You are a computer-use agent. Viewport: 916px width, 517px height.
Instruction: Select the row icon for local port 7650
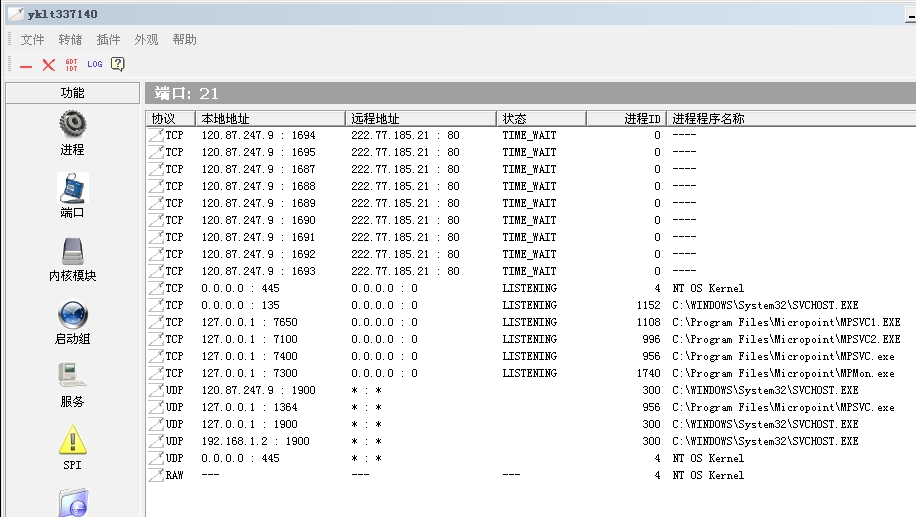point(155,322)
